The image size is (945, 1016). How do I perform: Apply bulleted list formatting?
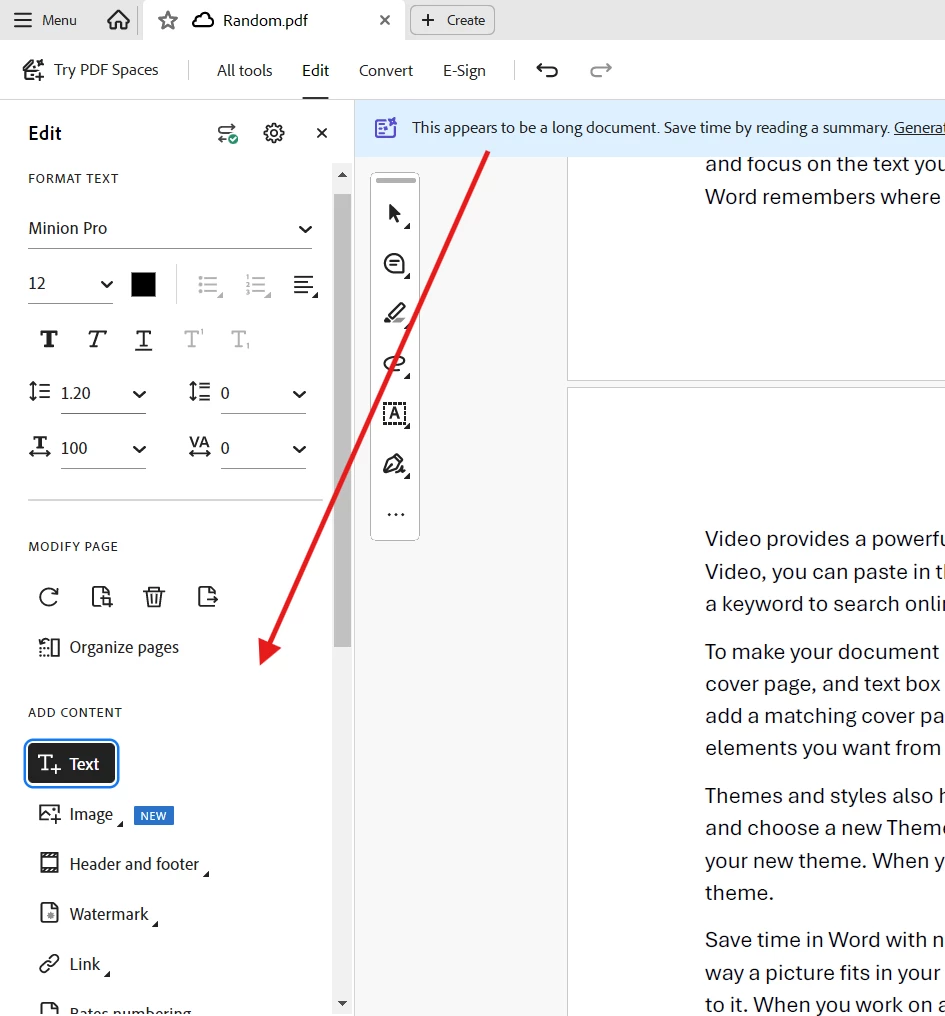click(210, 284)
